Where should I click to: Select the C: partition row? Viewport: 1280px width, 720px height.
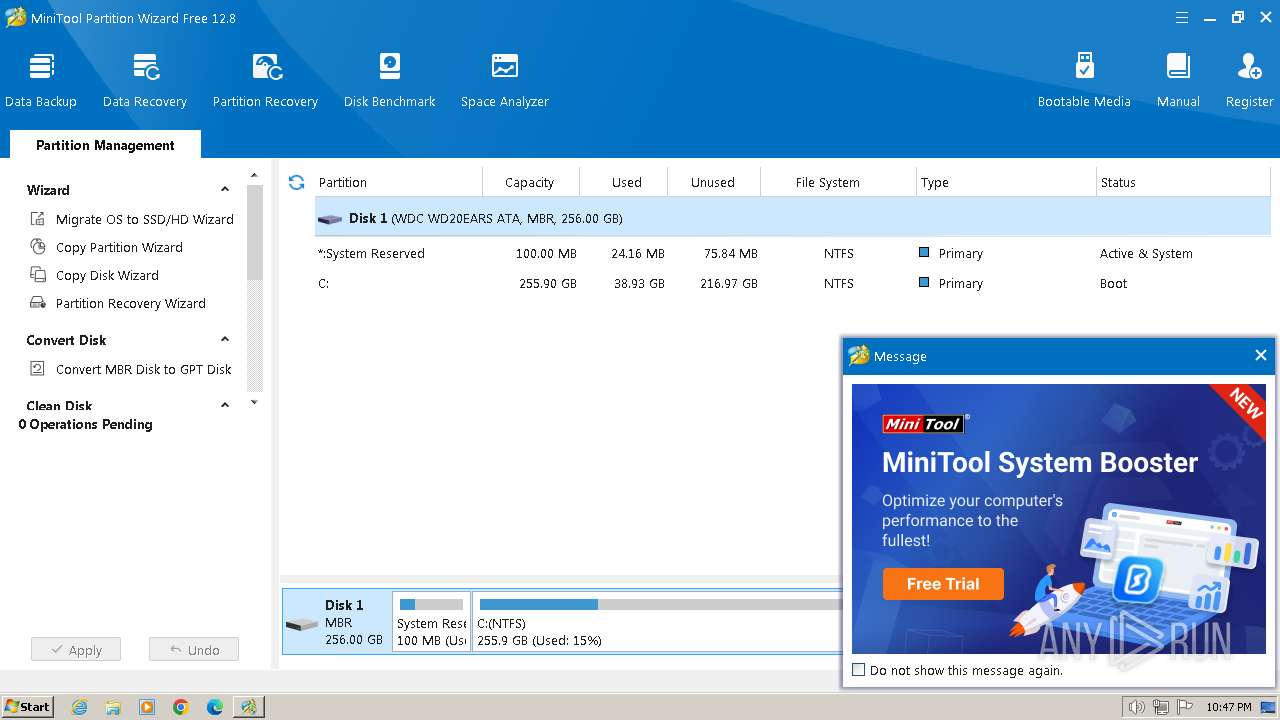click(793, 283)
